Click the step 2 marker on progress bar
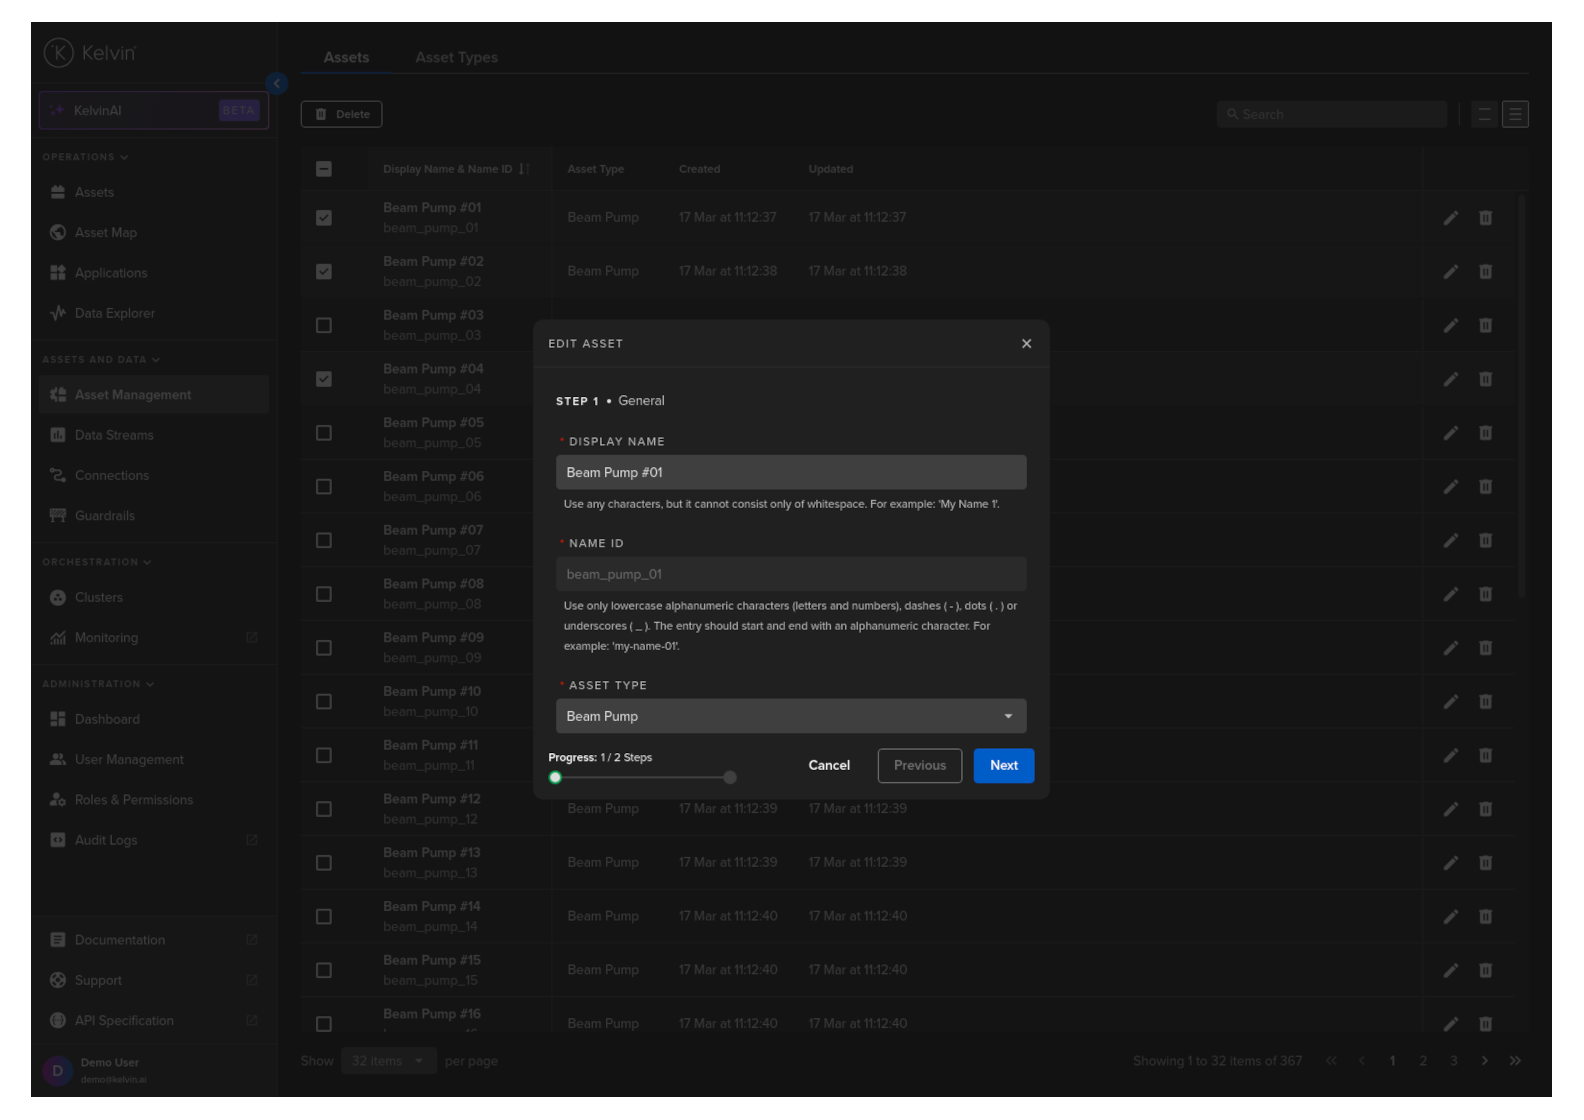 pos(730,778)
